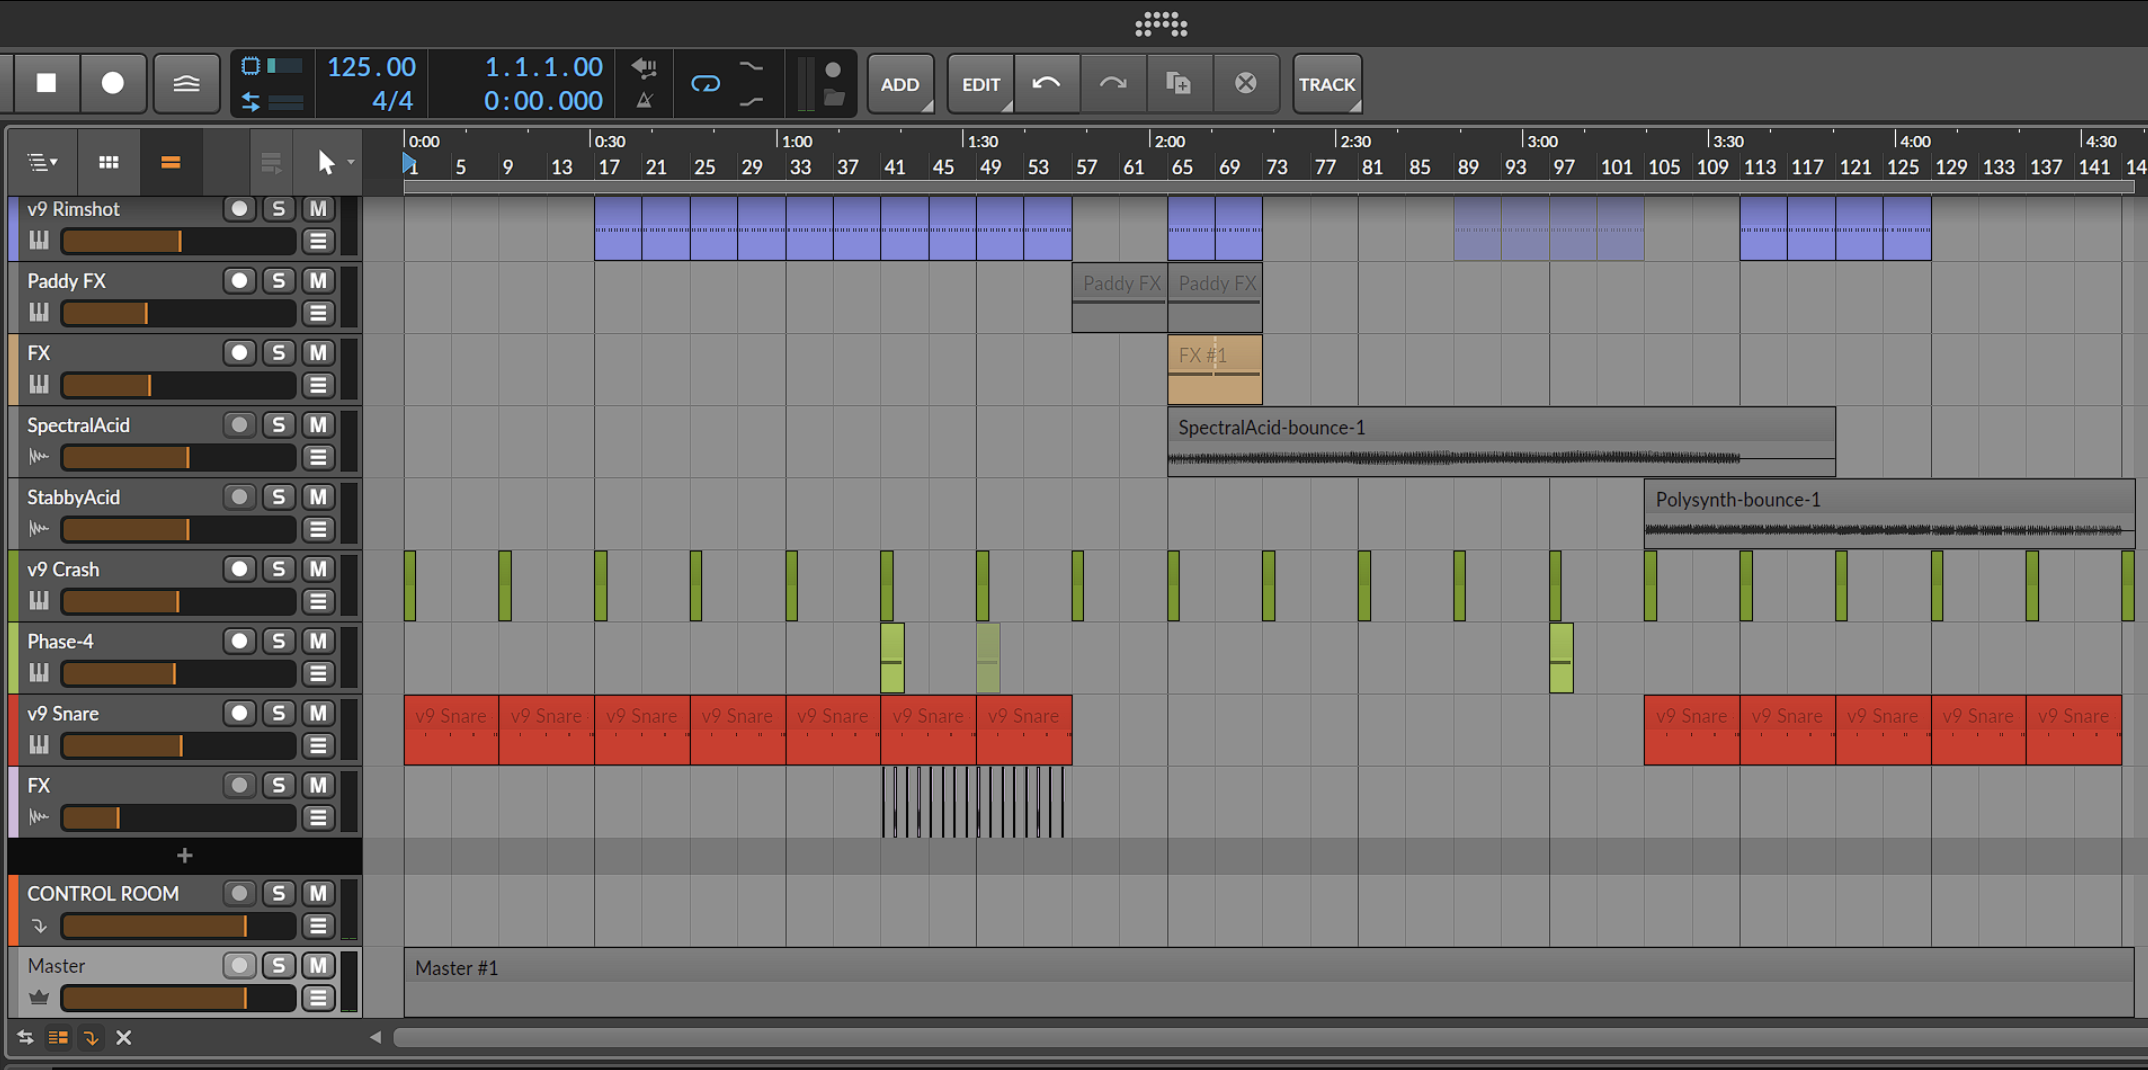Mute the Master track

pos(318,965)
